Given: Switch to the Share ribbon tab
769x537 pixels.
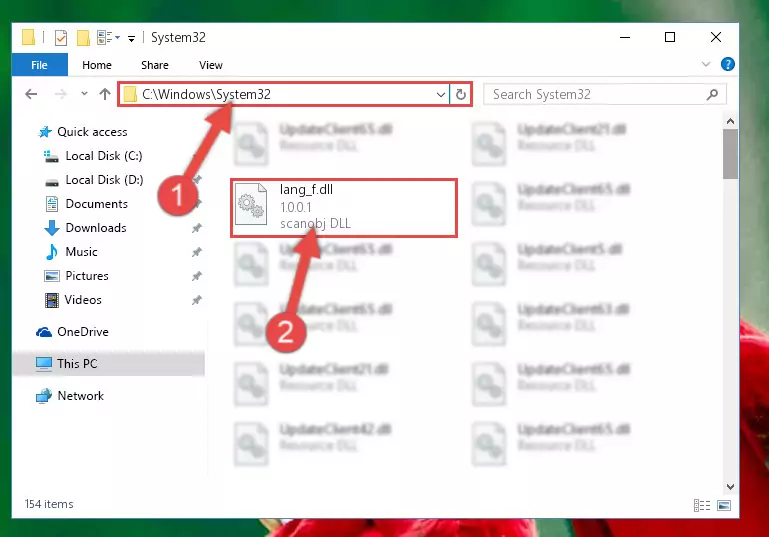Looking at the screenshot, I should click(154, 65).
